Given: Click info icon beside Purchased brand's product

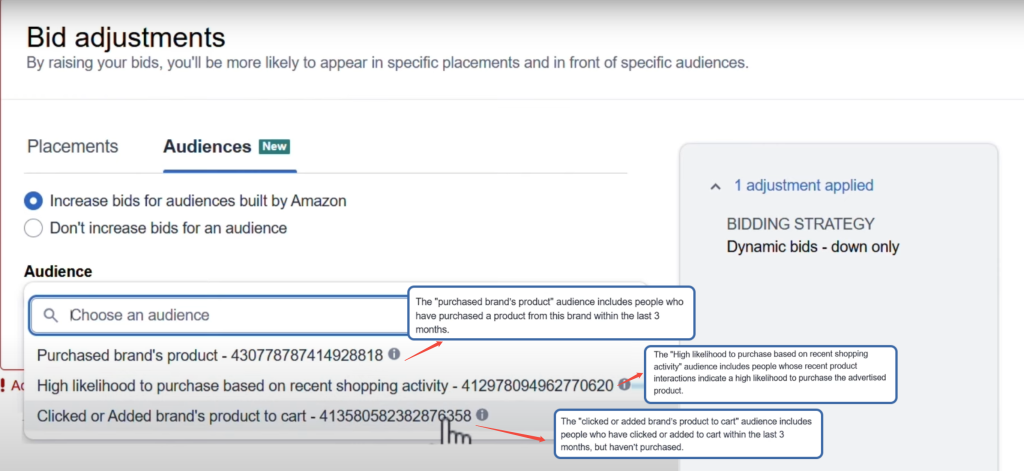Looking at the screenshot, I should [x=394, y=354].
